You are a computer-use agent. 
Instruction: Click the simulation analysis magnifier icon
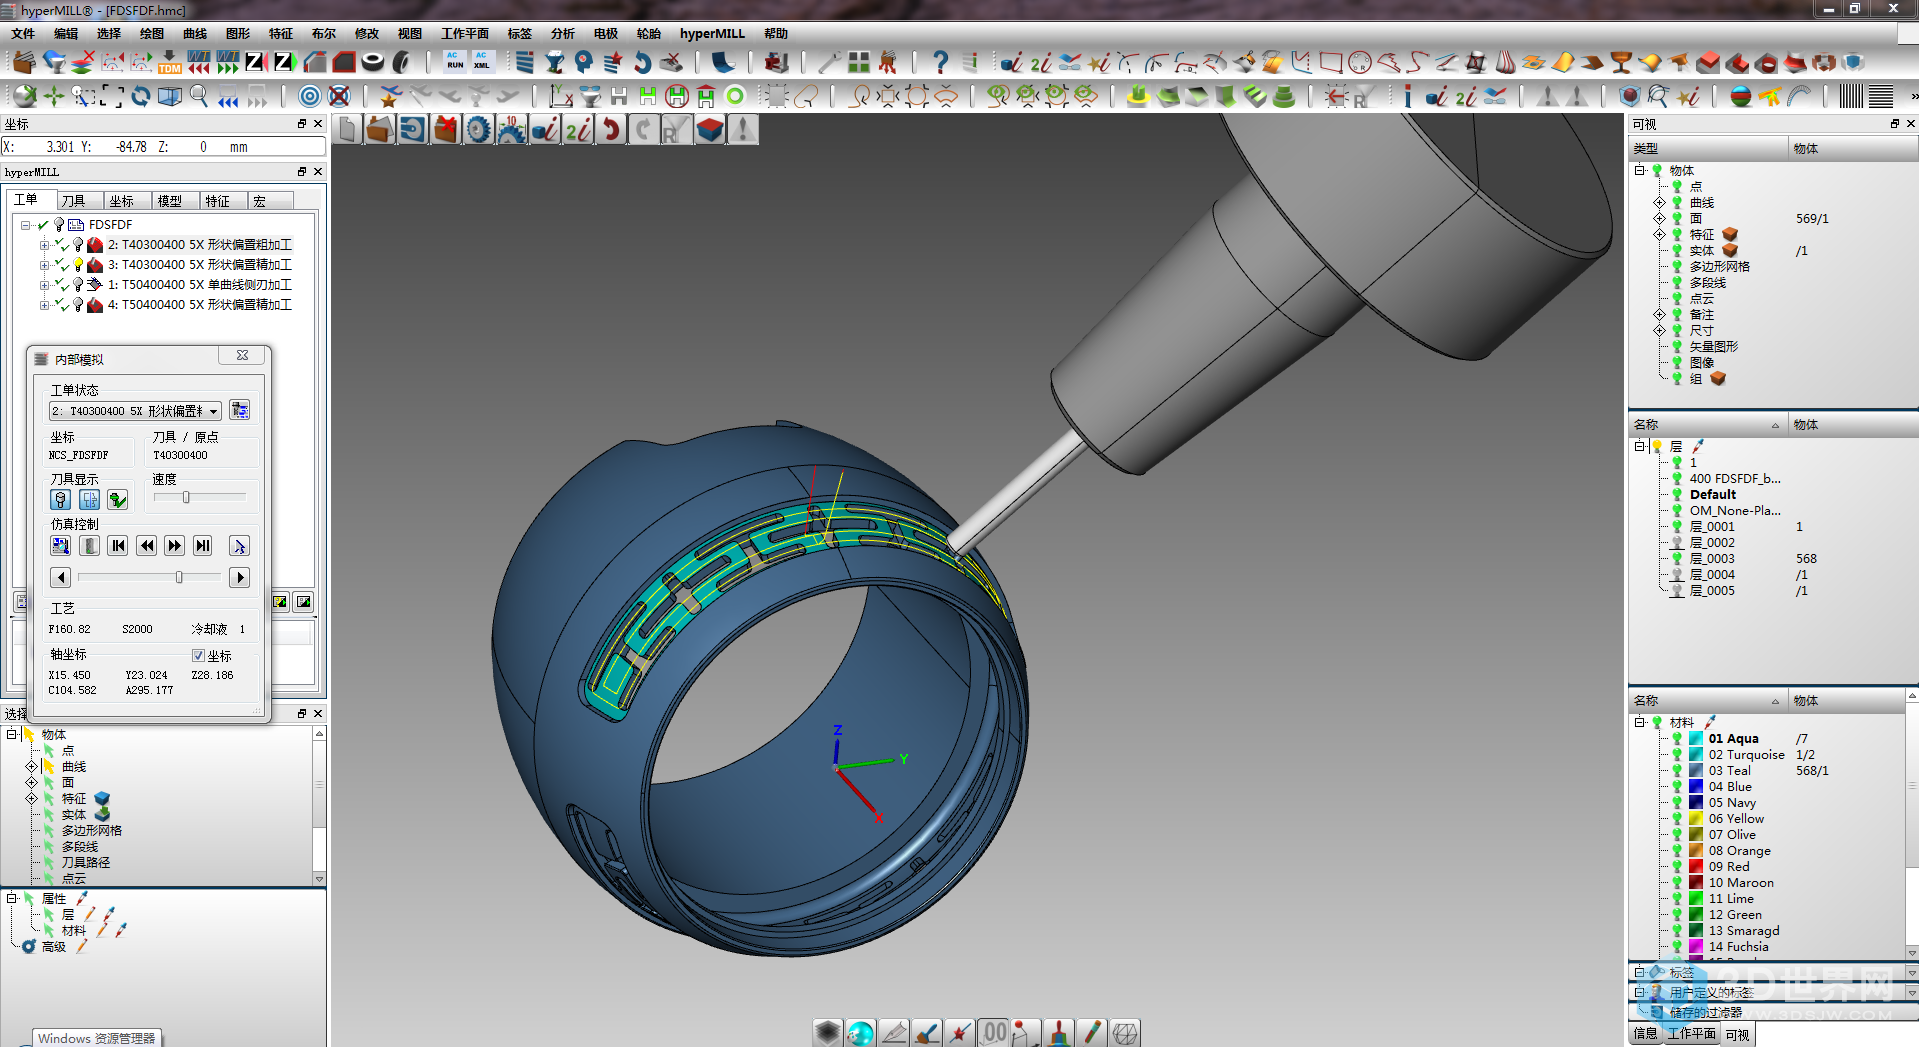coord(60,545)
